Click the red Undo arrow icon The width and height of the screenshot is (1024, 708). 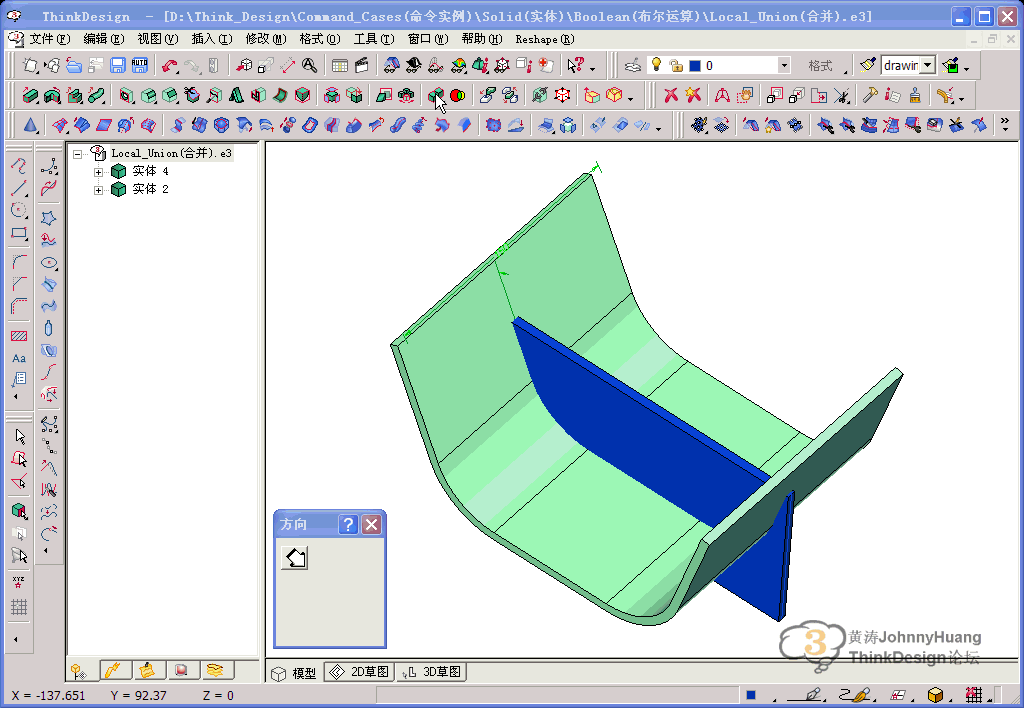[x=170, y=65]
